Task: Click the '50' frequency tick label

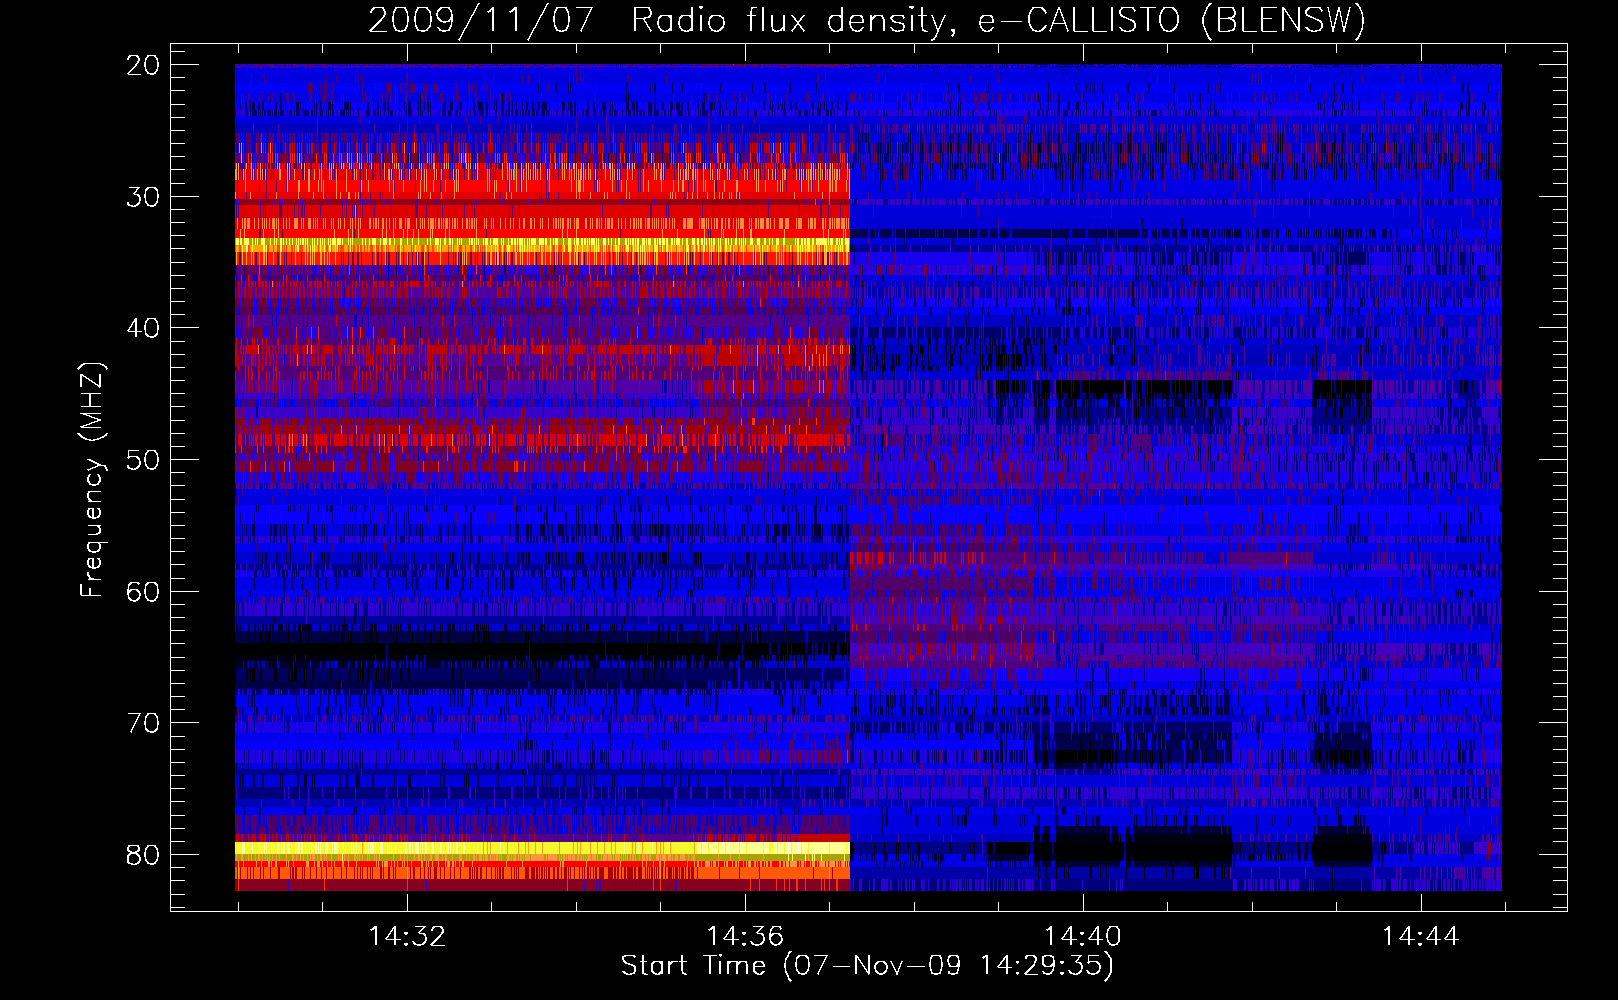Action: [x=144, y=460]
